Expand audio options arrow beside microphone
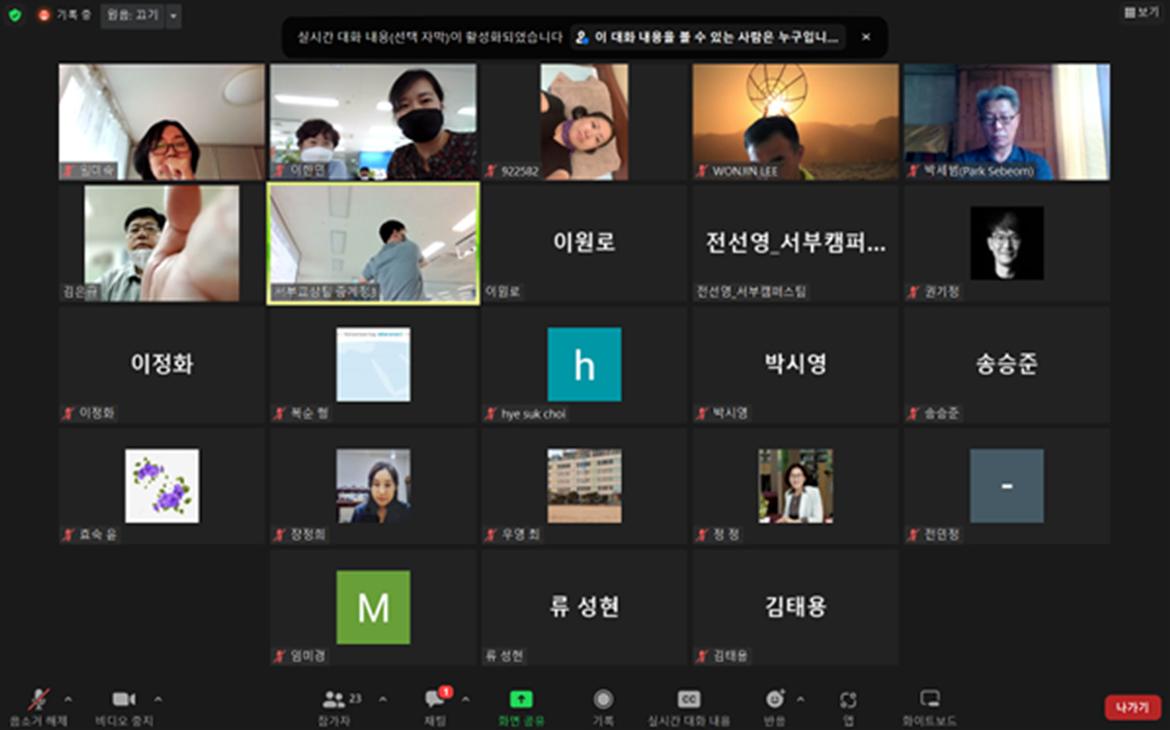 (68, 699)
